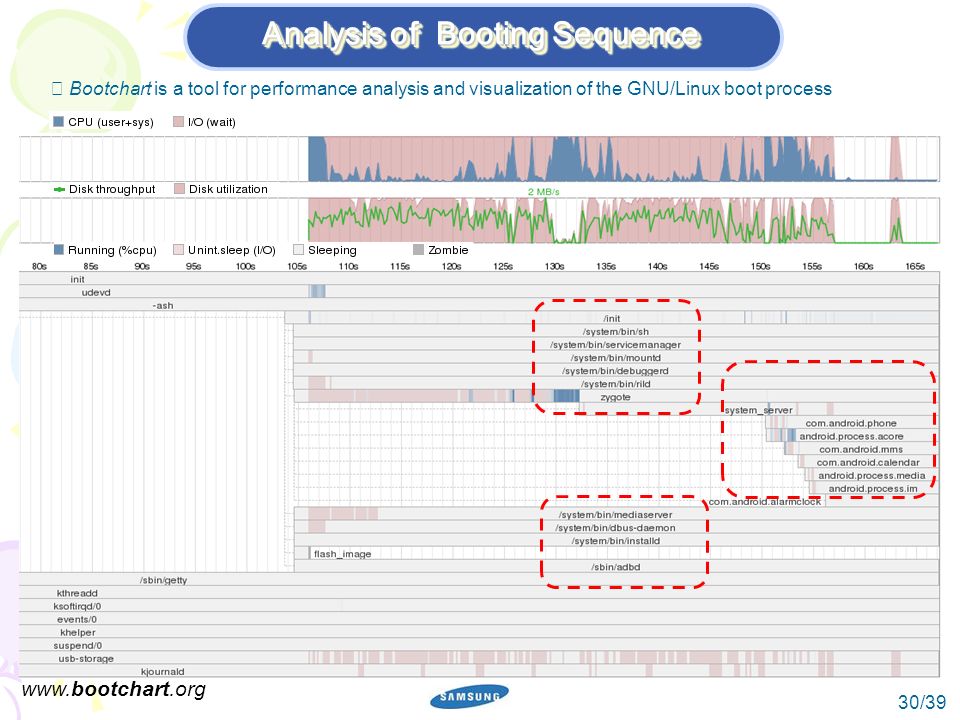Click the Disk utilization legend swatch

pyautogui.click(x=179, y=189)
